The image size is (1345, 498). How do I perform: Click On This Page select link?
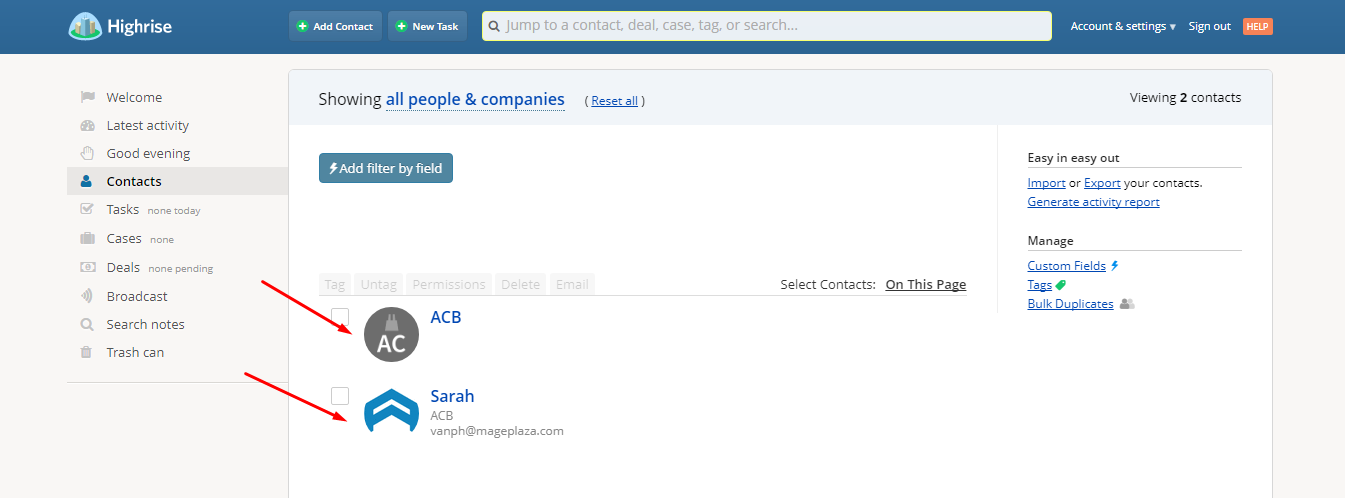click(x=926, y=285)
